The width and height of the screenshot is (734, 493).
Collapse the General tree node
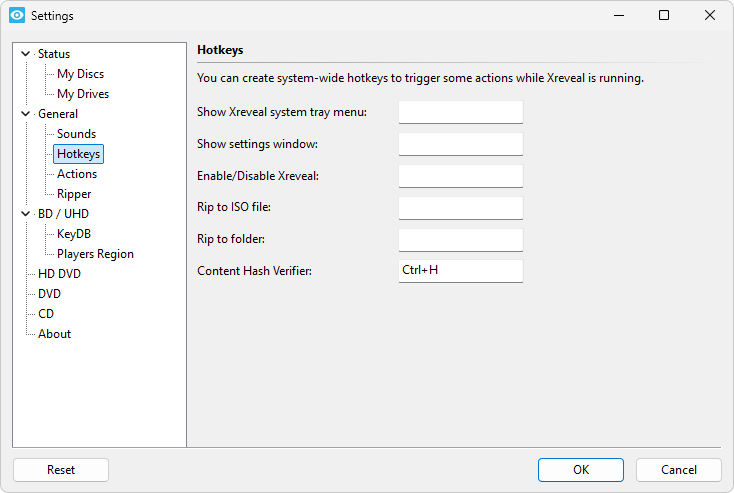[25, 114]
